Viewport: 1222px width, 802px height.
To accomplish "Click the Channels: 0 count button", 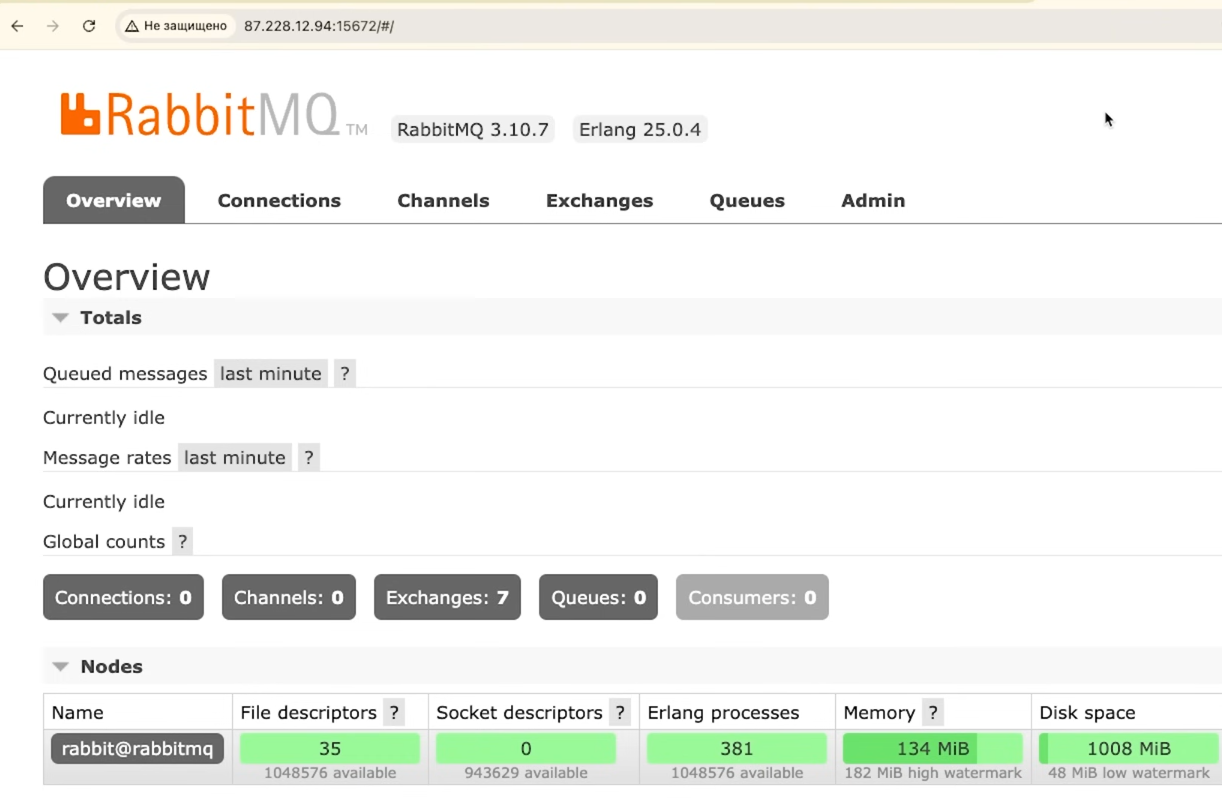I will click(x=289, y=597).
